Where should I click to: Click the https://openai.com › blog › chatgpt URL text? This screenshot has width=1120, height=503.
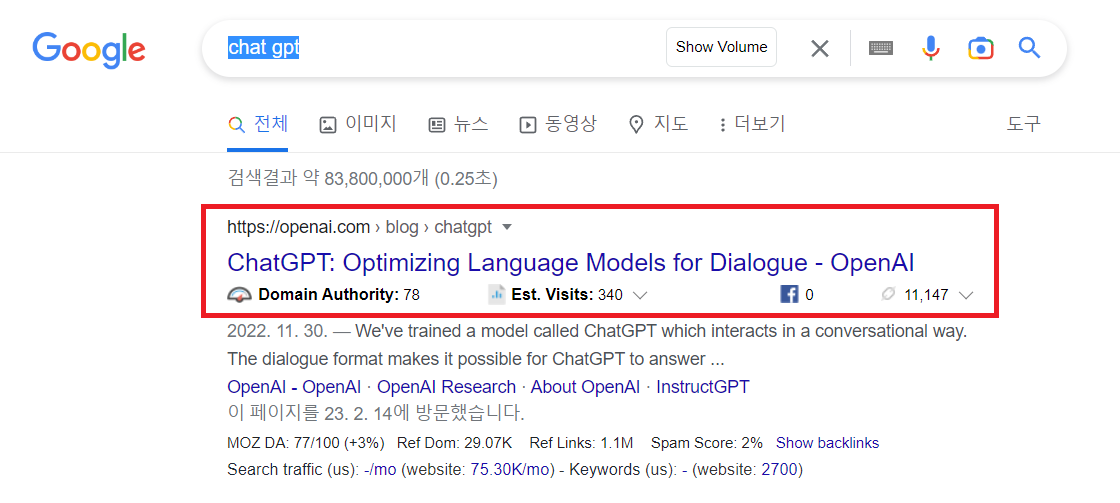pyautogui.click(x=360, y=227)
